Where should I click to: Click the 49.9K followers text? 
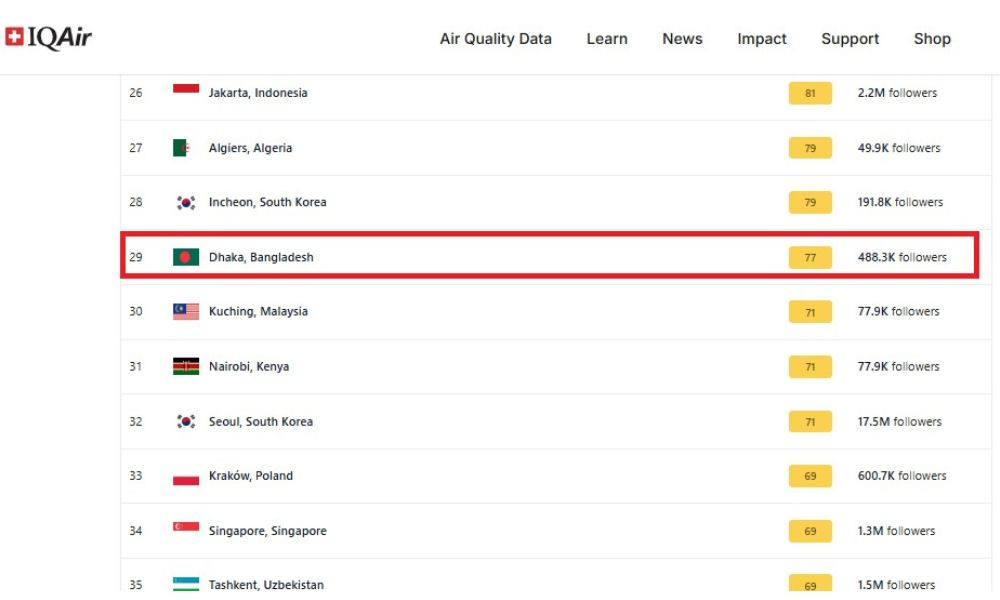click(x=899, y=148)
